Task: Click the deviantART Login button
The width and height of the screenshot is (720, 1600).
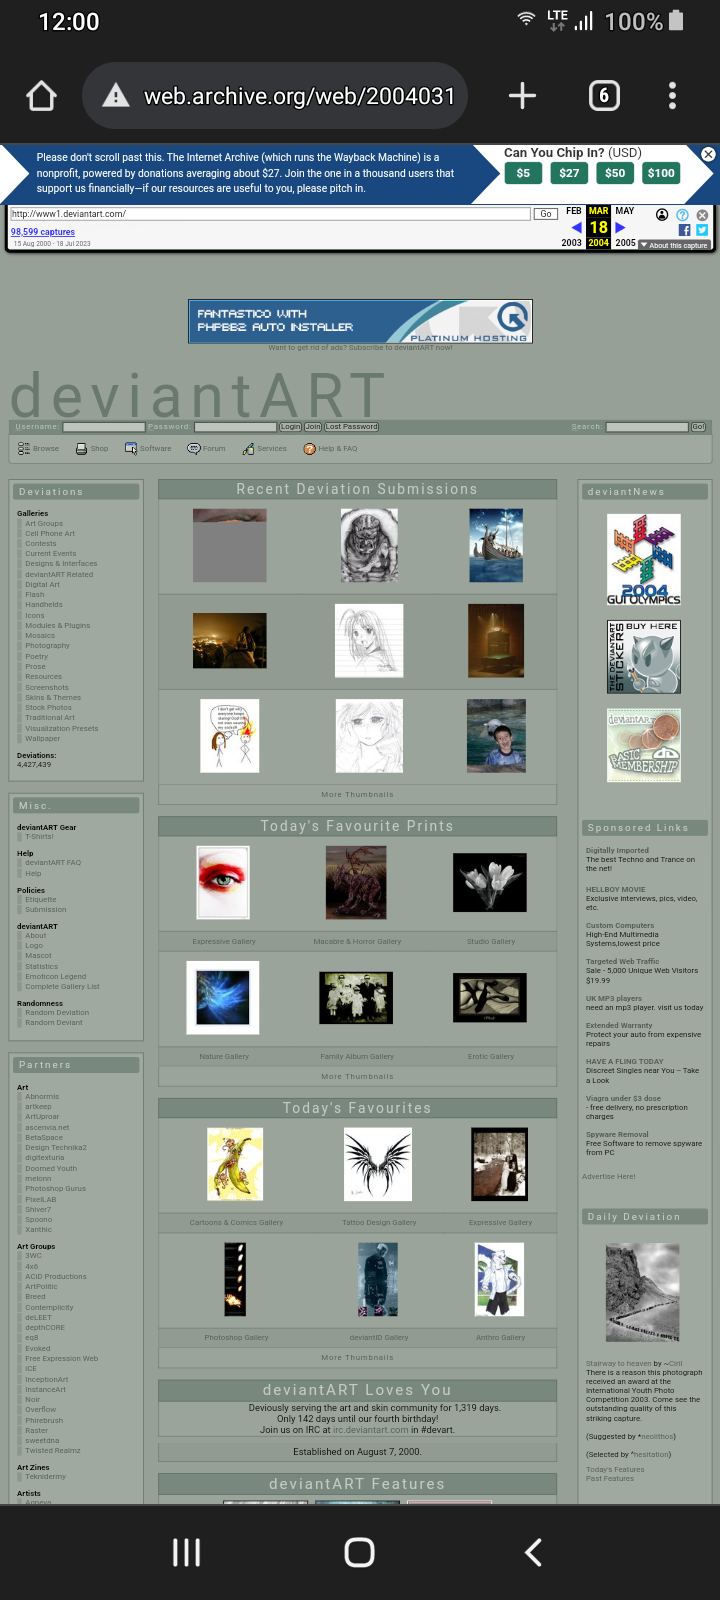Action: 290,427
